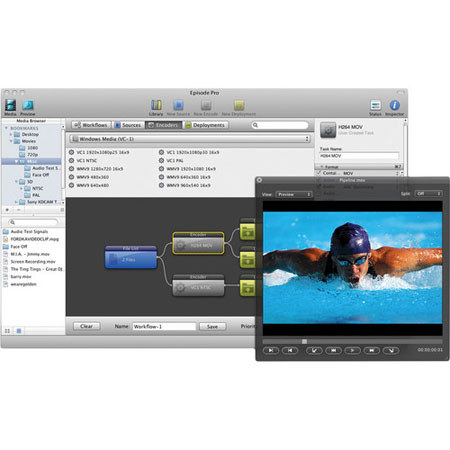This screenshot has height=450, width=450.
Task: Collapse the BOOKMARKS section
Action: click(x=6, y=128)
